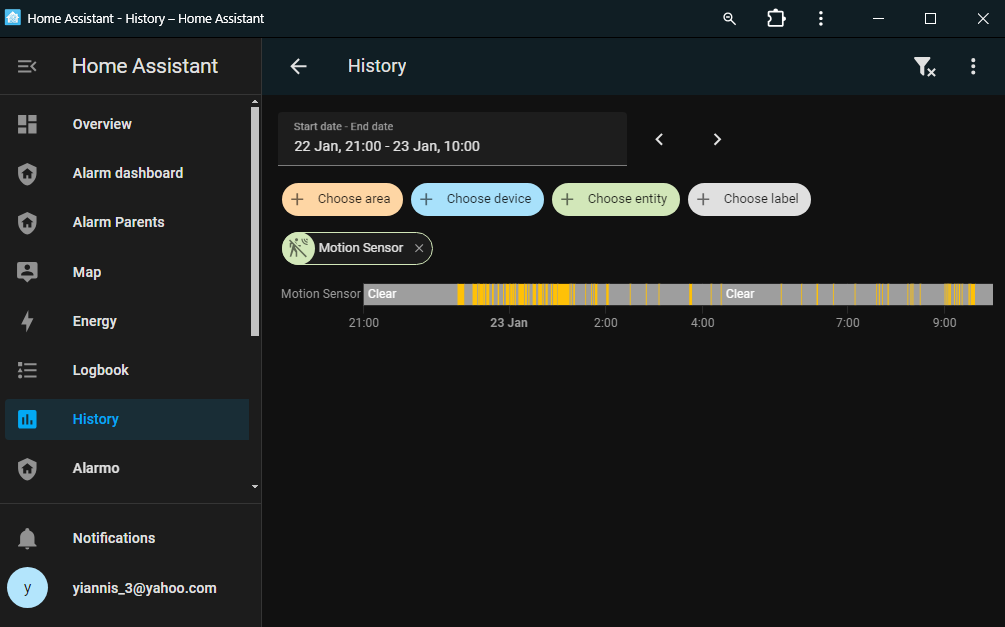The width and height of the screenshot is (1005, 627).
Task: Click the Energy lightning bolt icon
Action: [x=27, y=321]
